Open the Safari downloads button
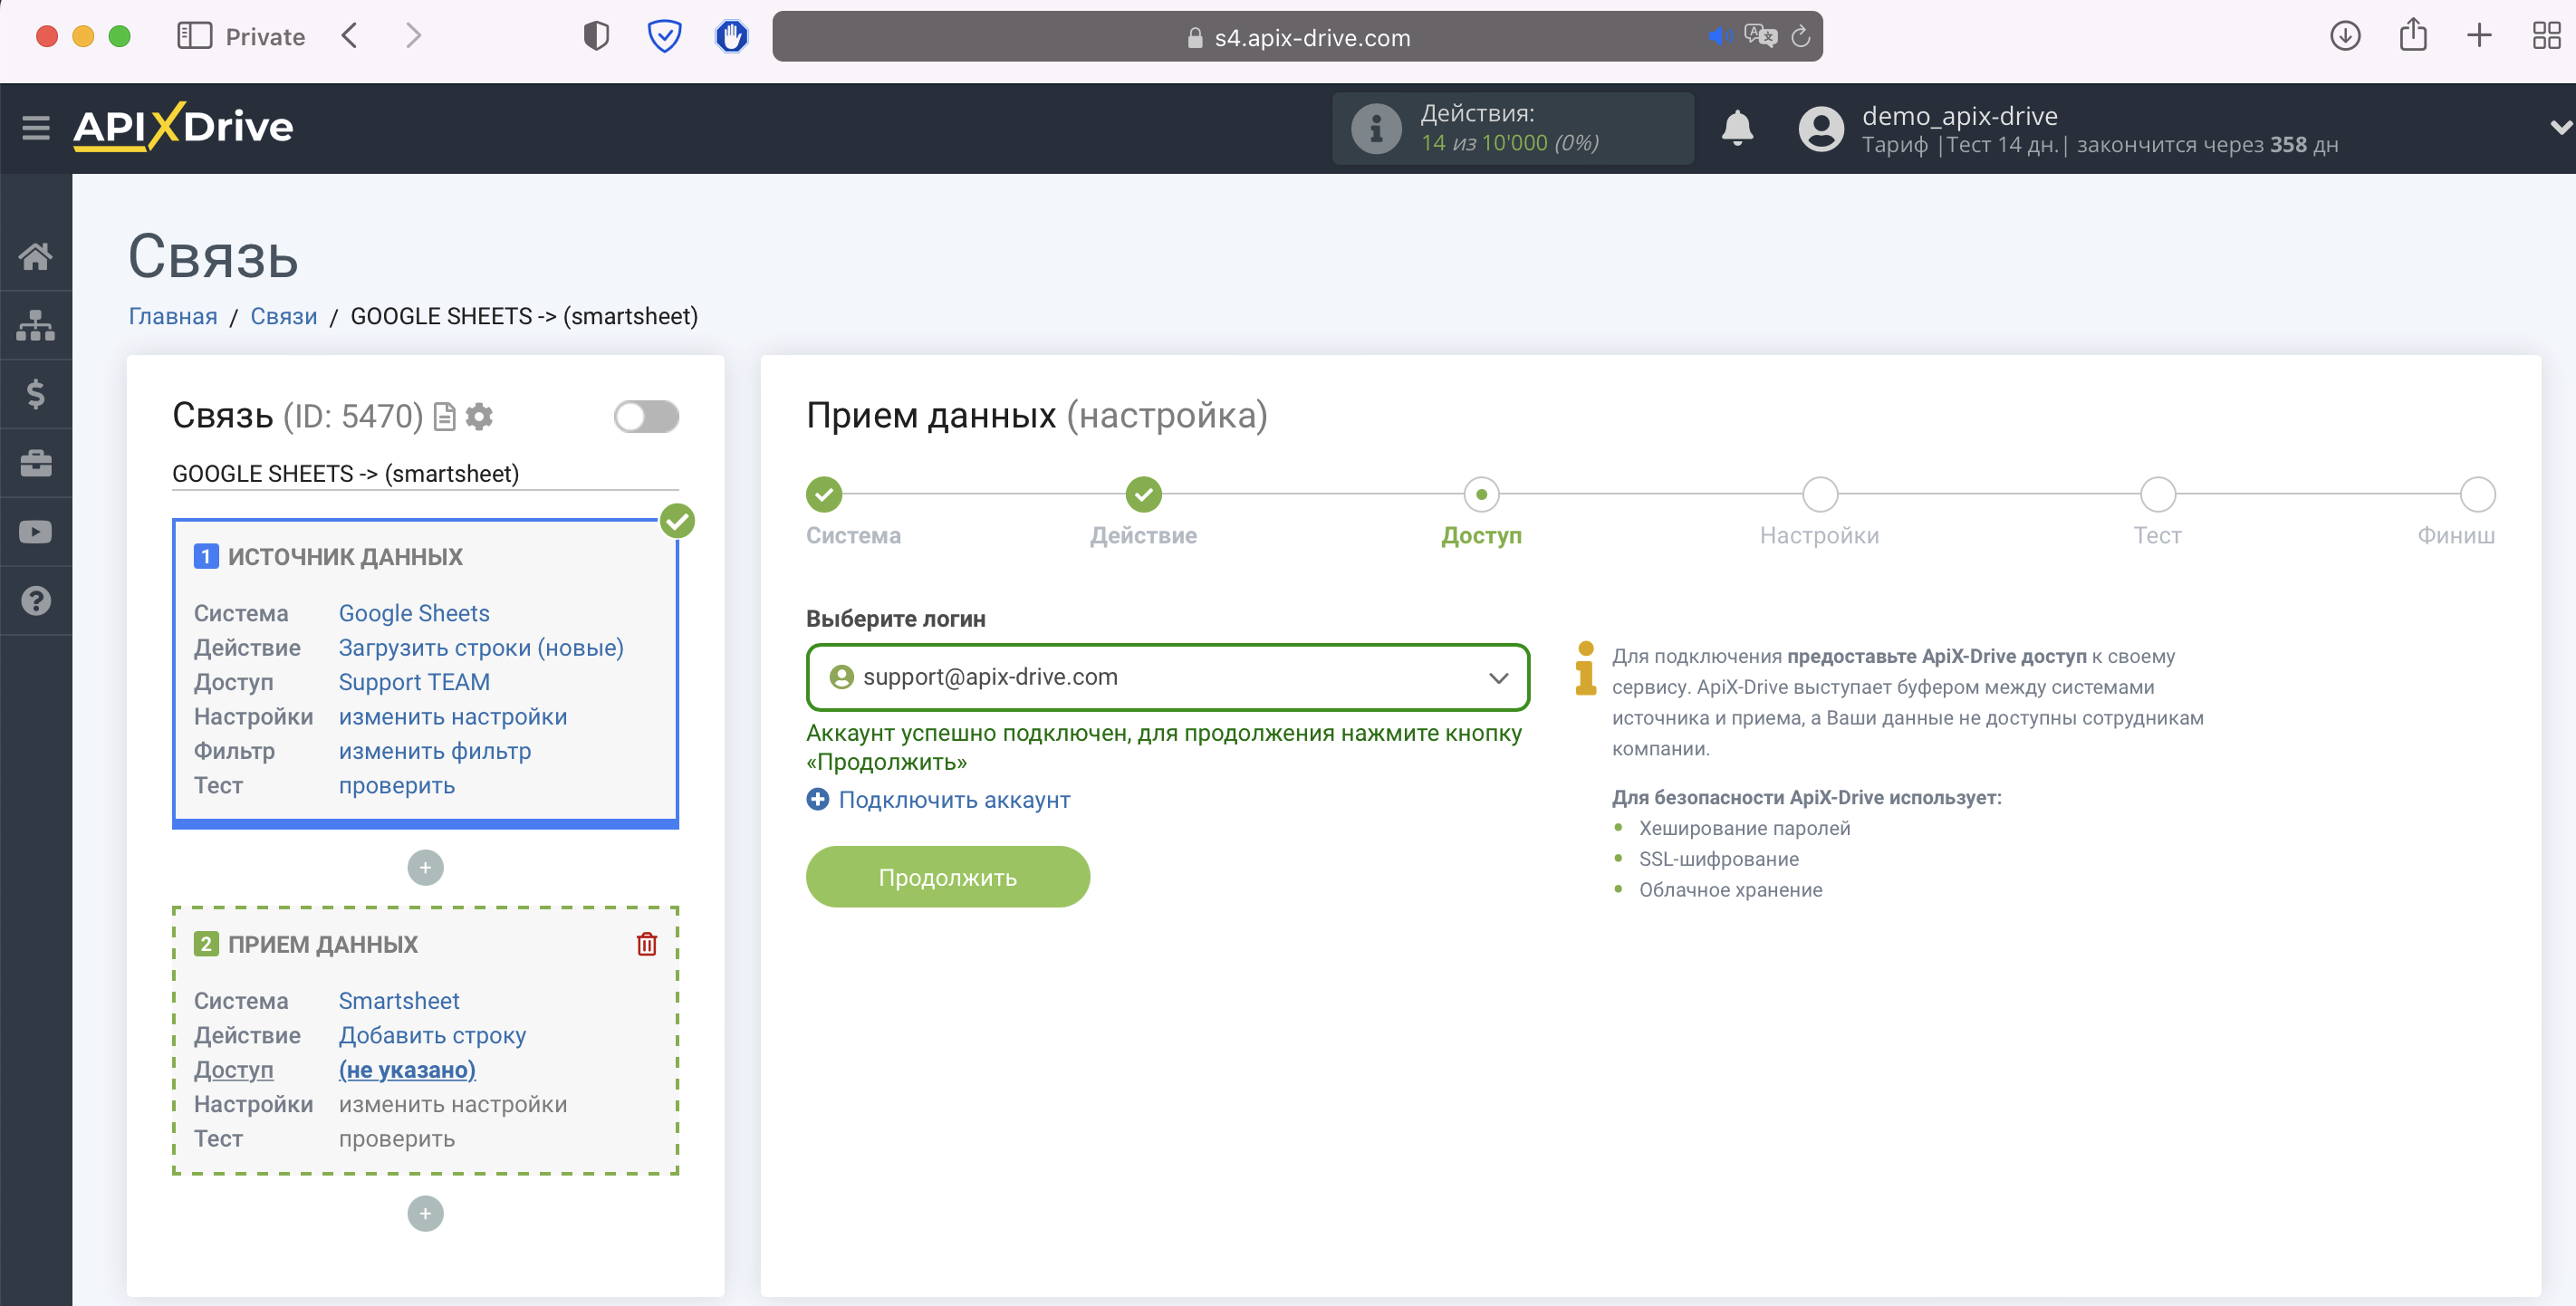 click(x=2345, y=36)
